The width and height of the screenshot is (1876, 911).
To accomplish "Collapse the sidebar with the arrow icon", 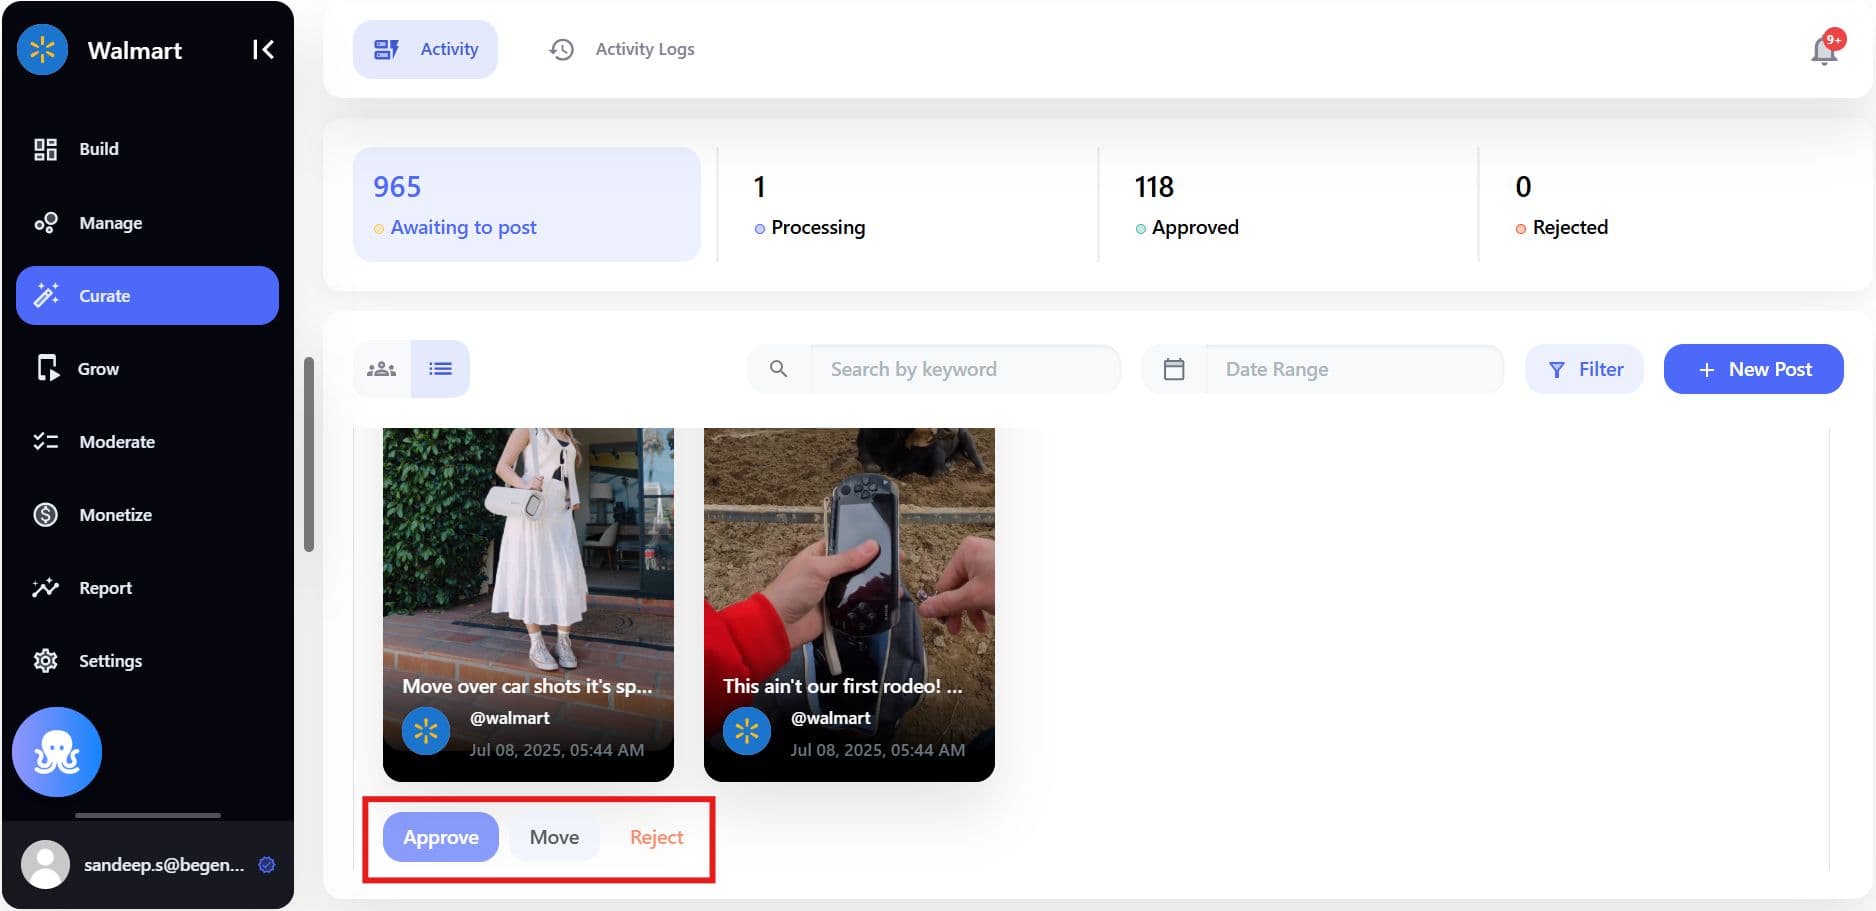I will coord(263,49).
